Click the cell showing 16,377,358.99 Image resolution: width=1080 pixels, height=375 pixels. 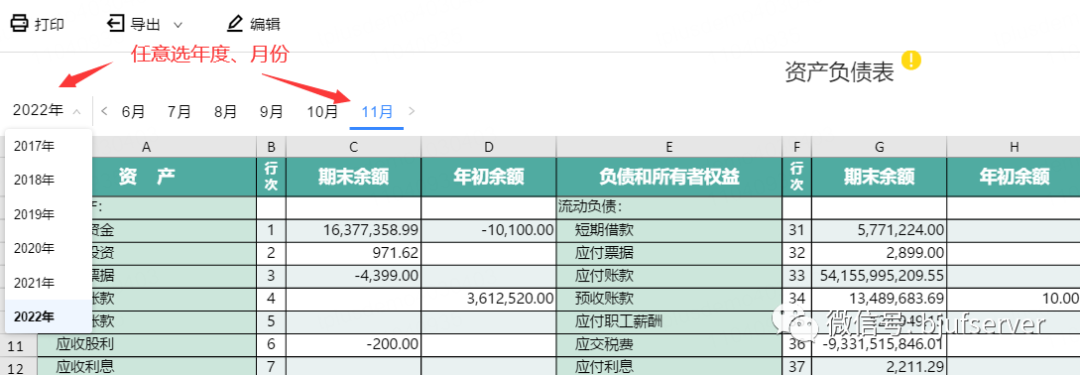(353, 230)
